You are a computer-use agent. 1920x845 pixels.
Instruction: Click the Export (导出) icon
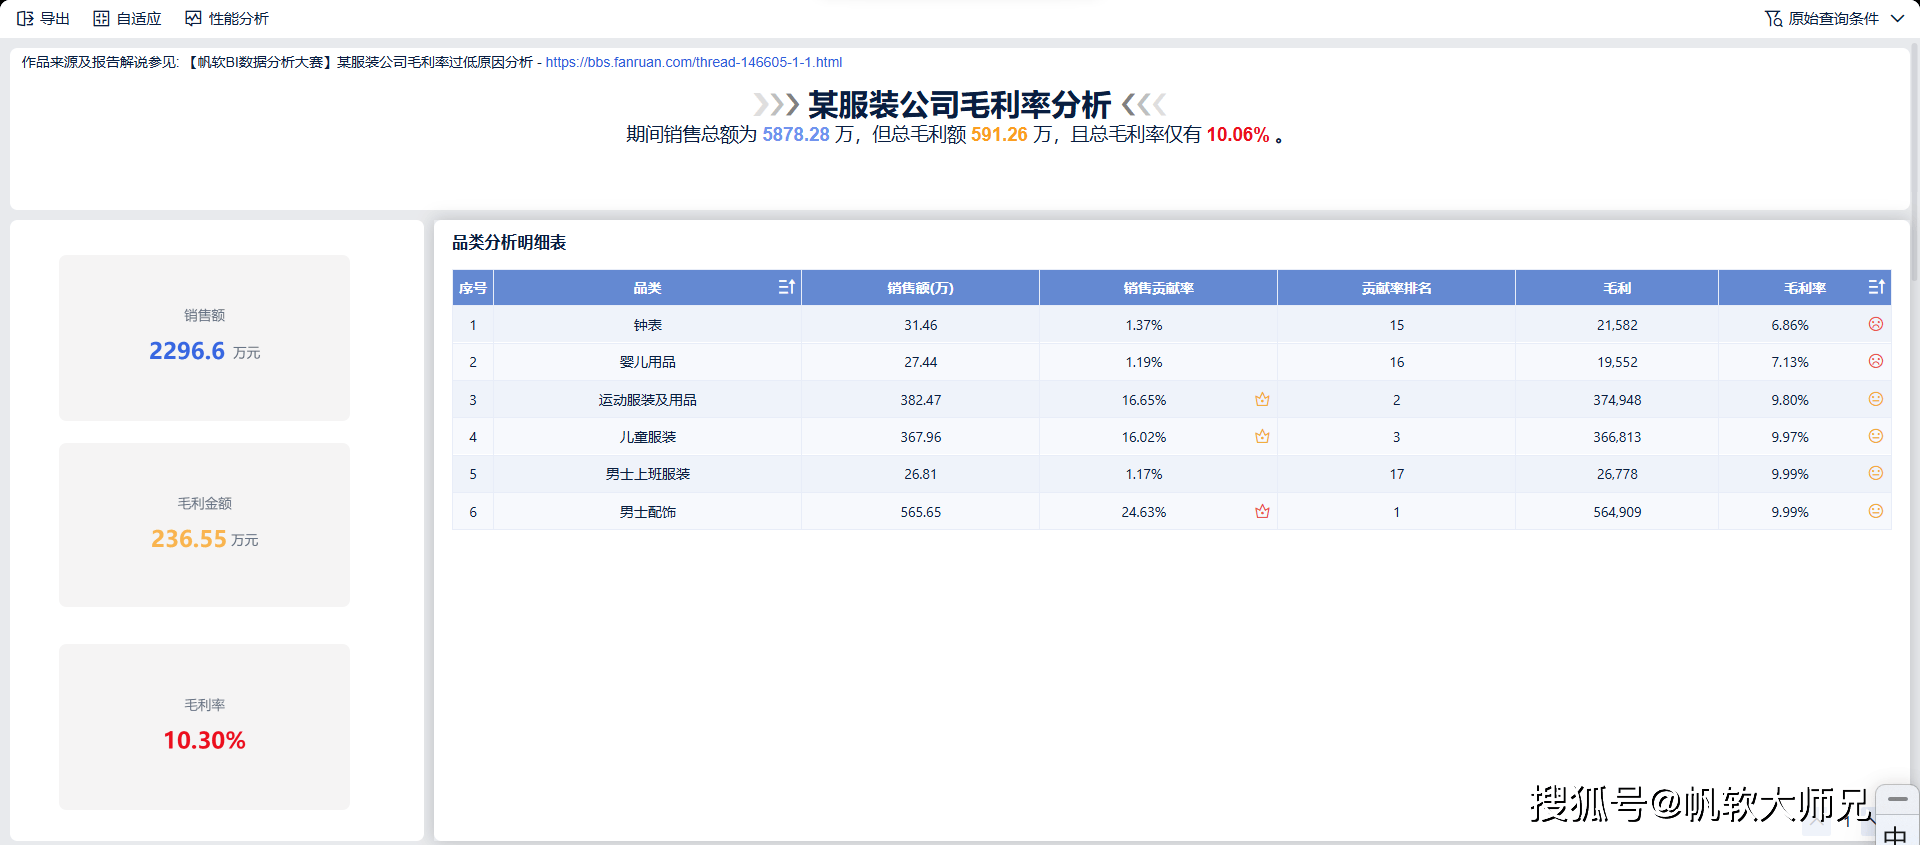pos(26,18)
